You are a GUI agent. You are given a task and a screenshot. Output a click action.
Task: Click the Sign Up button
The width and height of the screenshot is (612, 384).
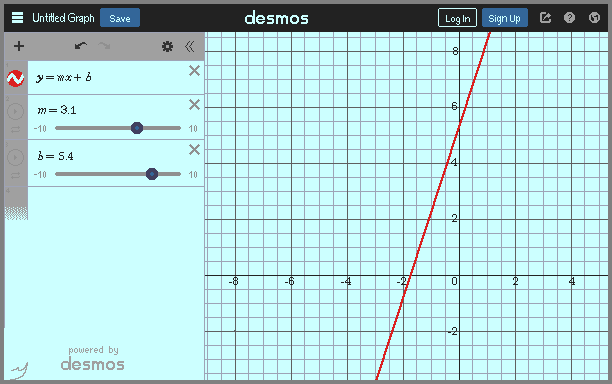click(504, 18)
